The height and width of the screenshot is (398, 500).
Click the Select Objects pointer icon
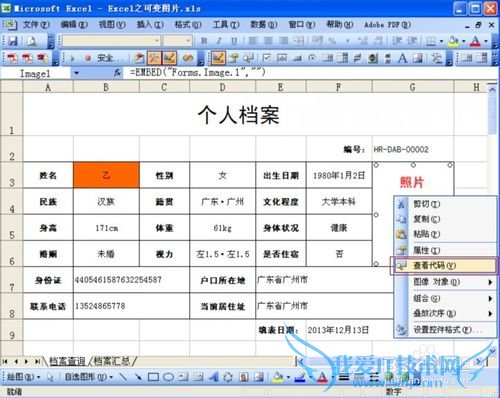(x=50, y=377)
